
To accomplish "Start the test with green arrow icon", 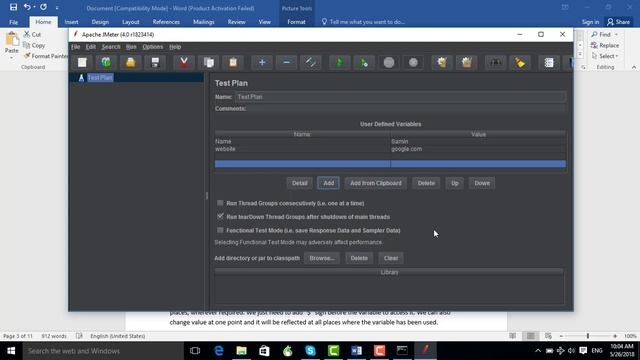I will (x=339, y=62).
